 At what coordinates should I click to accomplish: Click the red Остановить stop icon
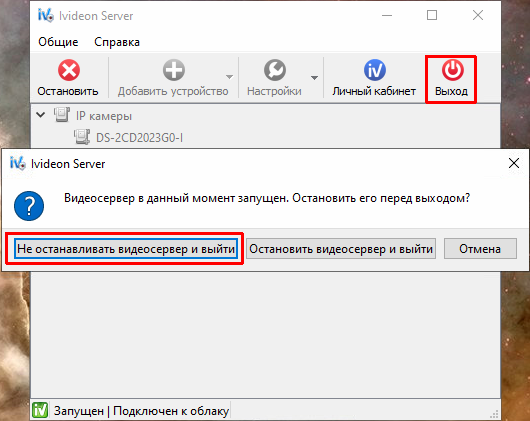click(x=69, y=70)
